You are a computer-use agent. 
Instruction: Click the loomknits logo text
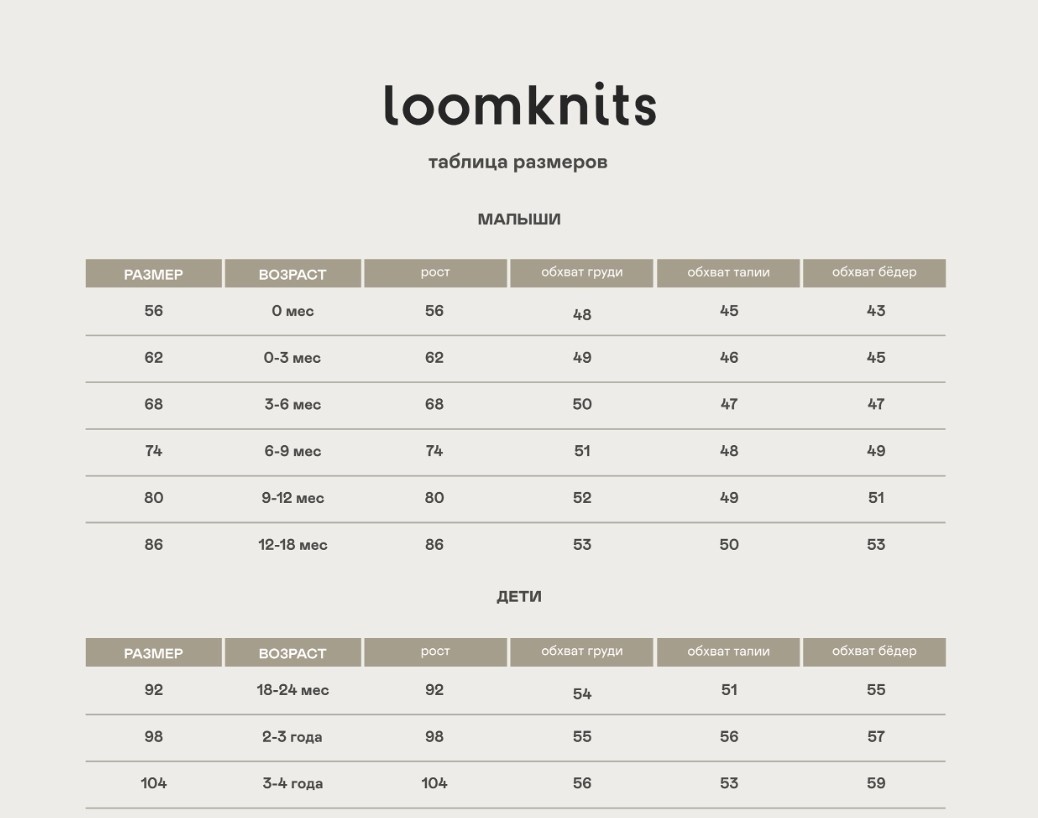point(520,105)
